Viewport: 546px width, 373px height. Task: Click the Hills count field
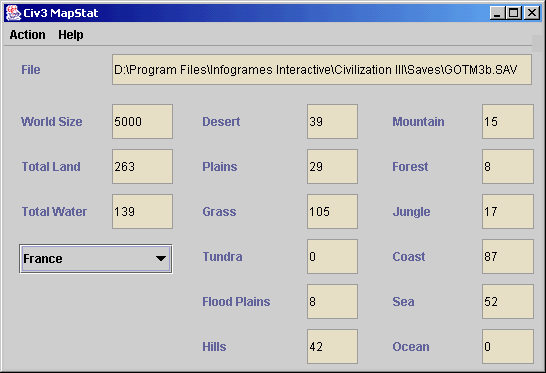tap(332, 347)
